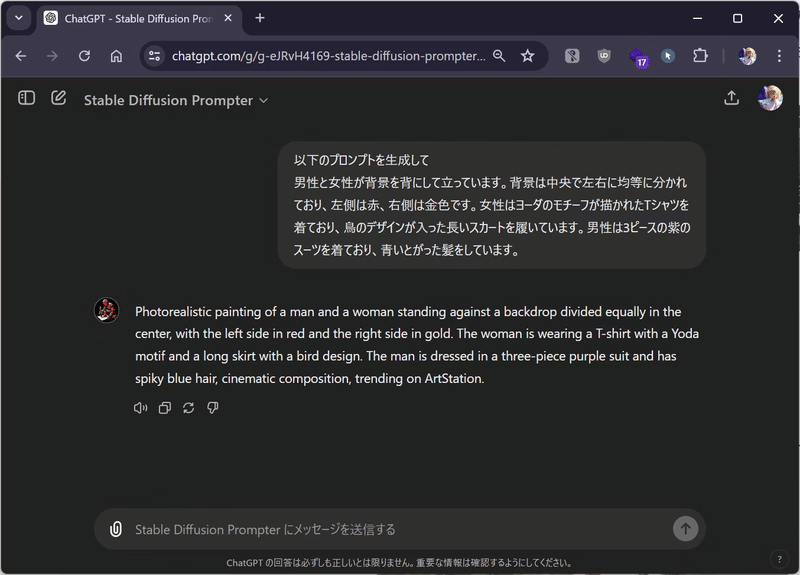Mark the response with thumbs down
This screenshot has height=575, width=800.
[x=213, y=408]
